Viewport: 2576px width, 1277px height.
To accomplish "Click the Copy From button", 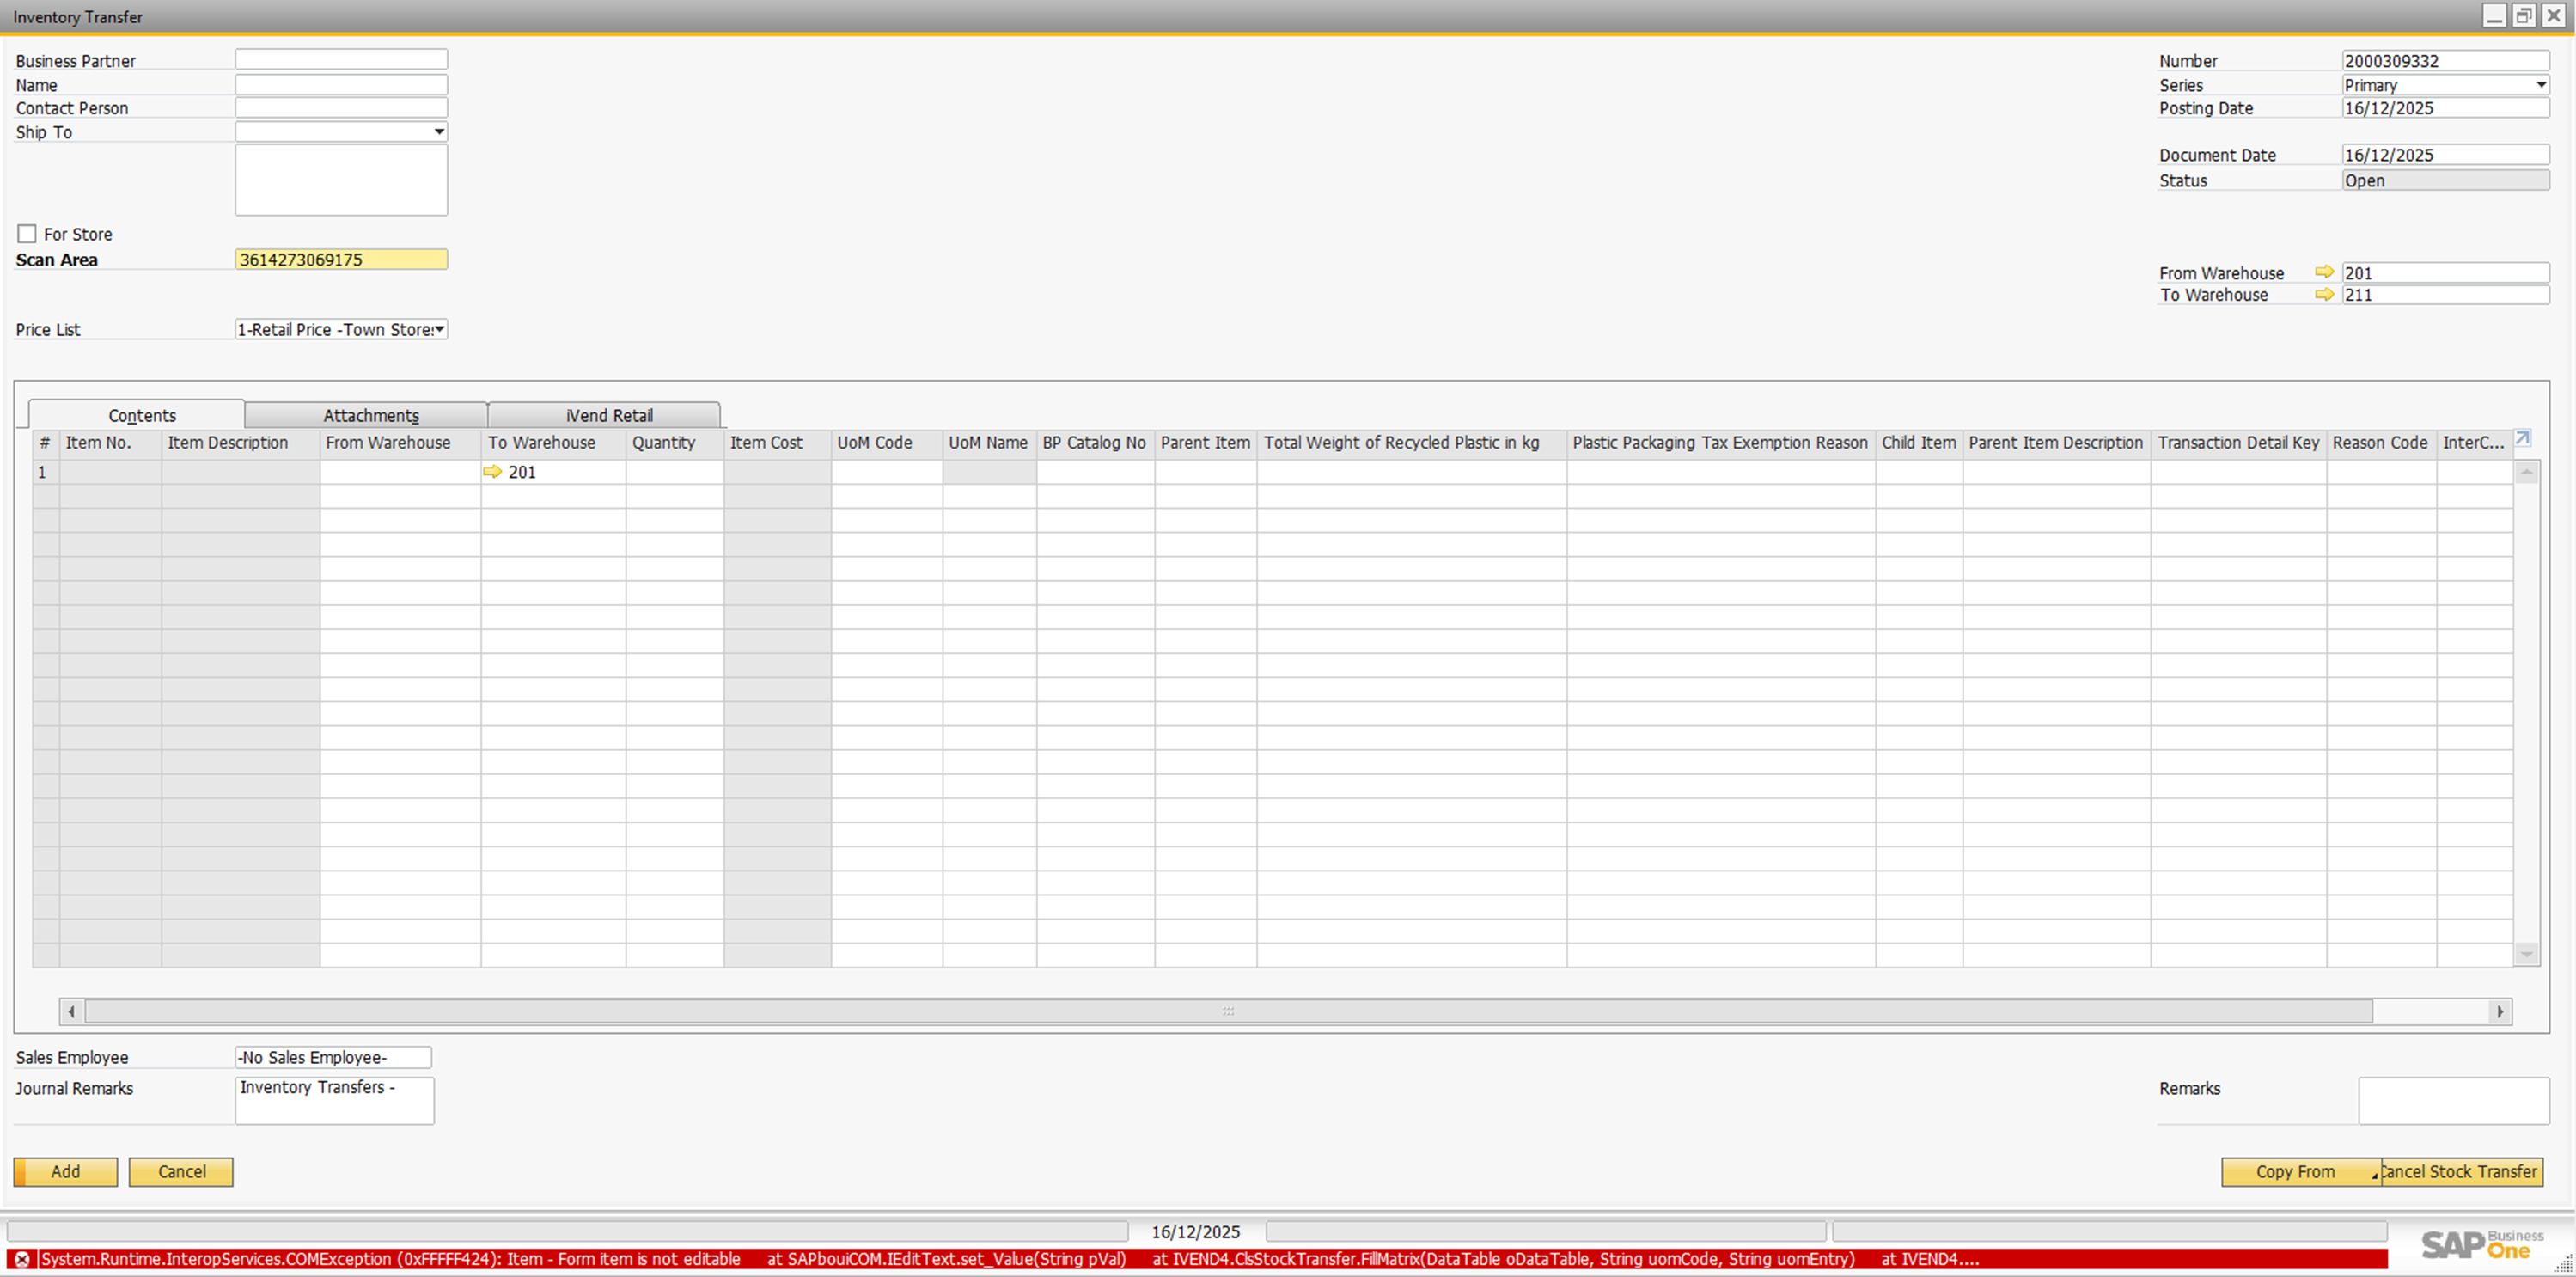I will click(x=2295, y=1172).
